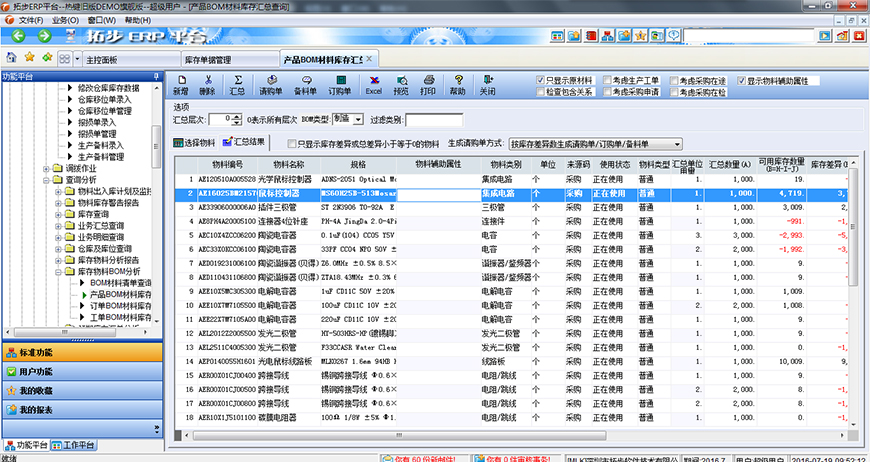
Task: Click the 删除 (Delete) scissors icon
Action: click(x=207, y=84)
